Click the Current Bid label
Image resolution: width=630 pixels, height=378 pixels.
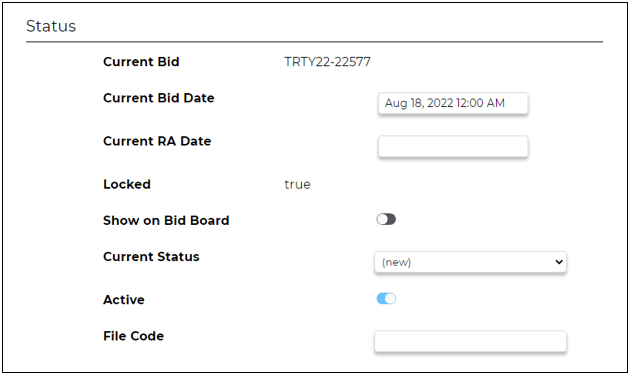[x=141, y=62]
